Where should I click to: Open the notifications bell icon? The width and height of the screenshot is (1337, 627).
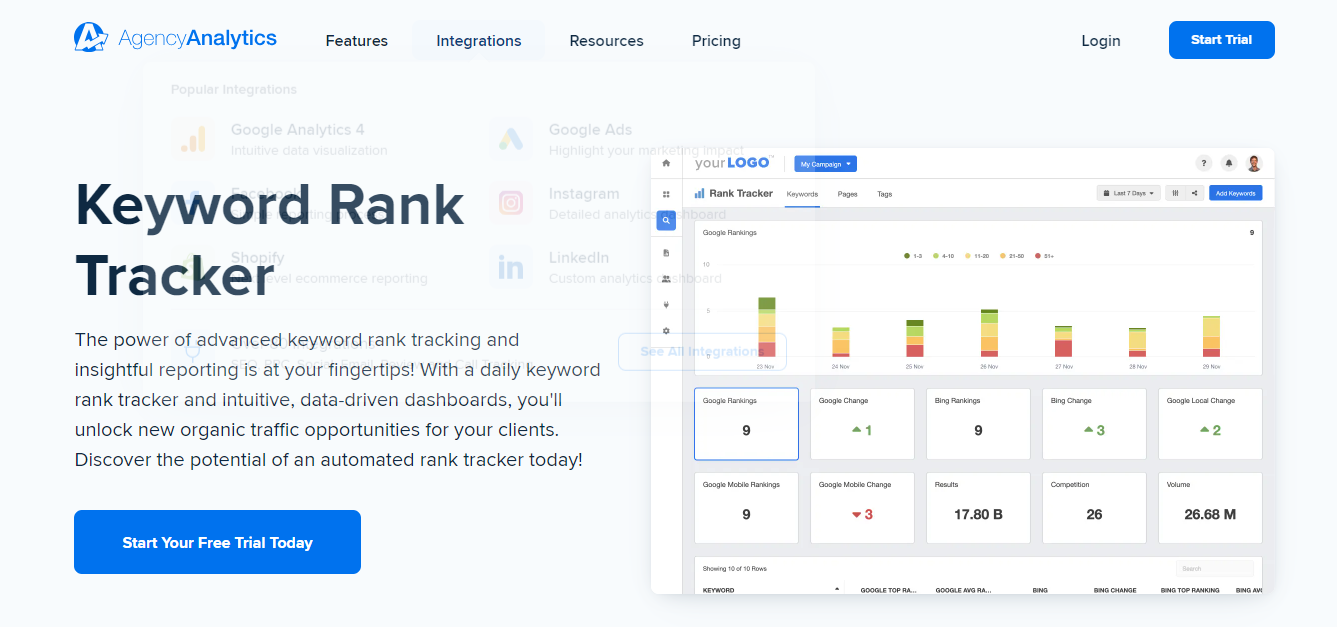(1229, 163)
